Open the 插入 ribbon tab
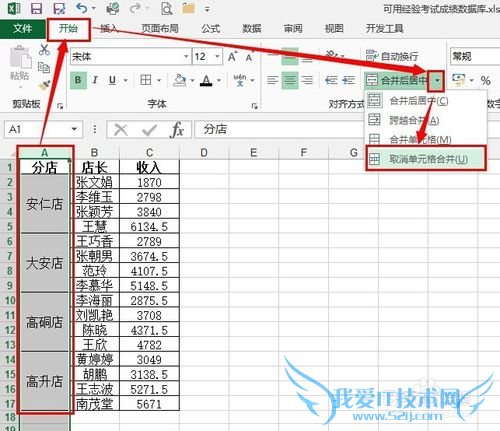Screen dimensions: 500x431 pos(109,29)
